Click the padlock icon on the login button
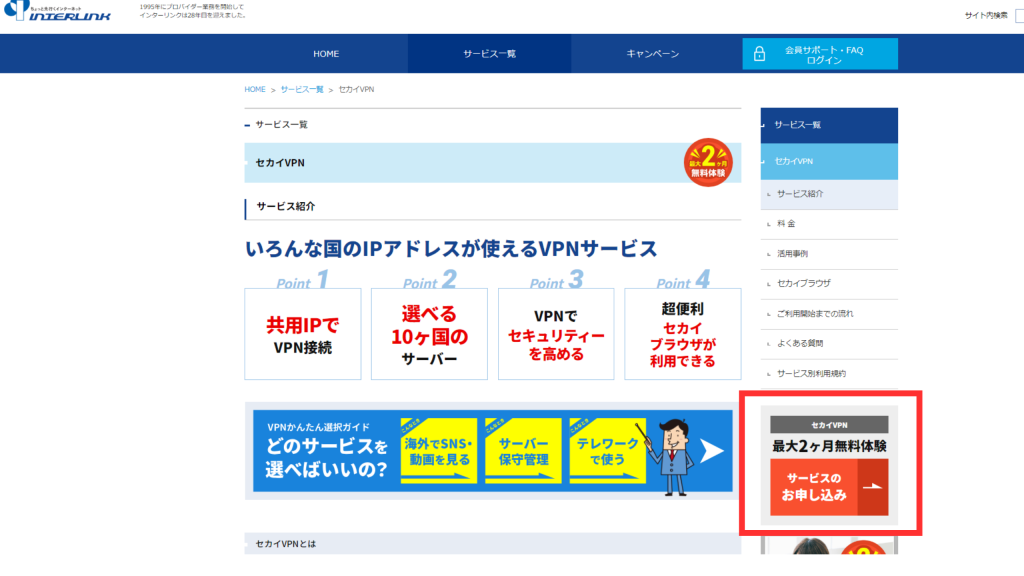This screenshot has width=1024, height=576. coord(759,54)
